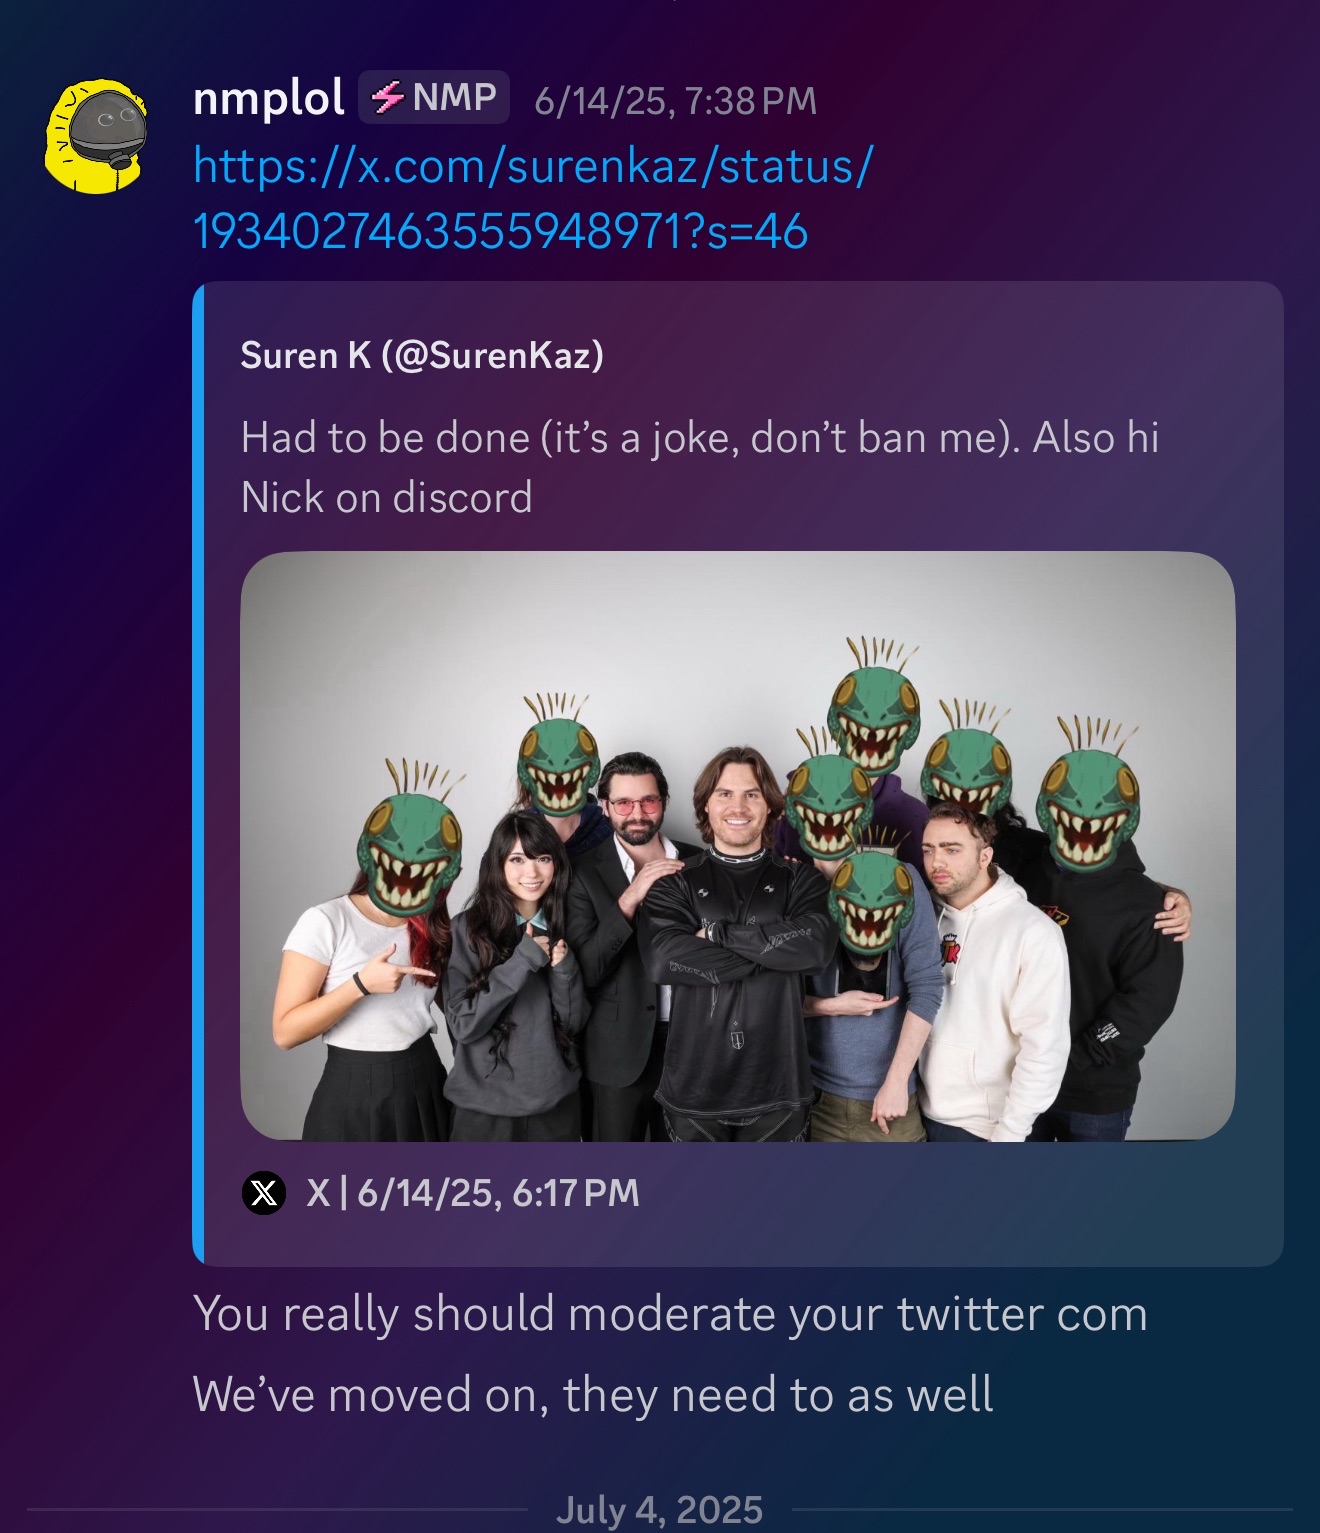Click the nmplol username
Image resolution: width=1320 pixels, height=1533 pixels.
(268, 98)
